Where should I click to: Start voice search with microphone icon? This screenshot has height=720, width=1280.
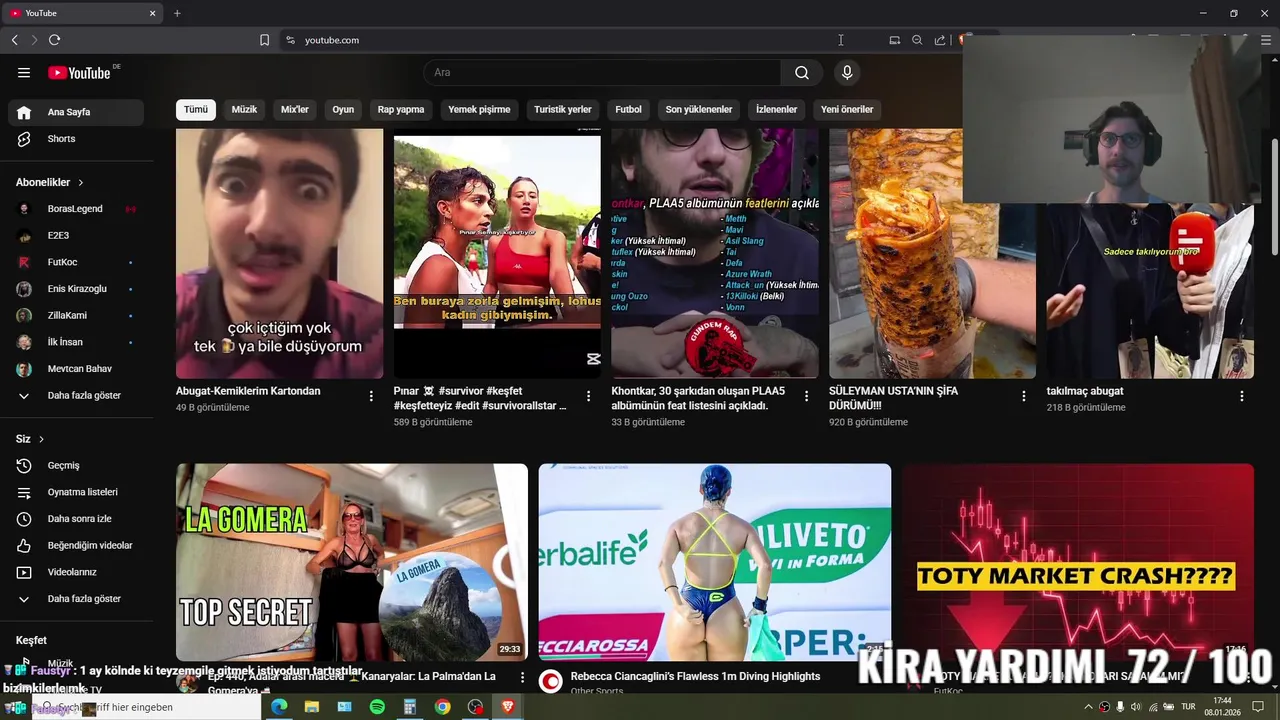[847, 72]
